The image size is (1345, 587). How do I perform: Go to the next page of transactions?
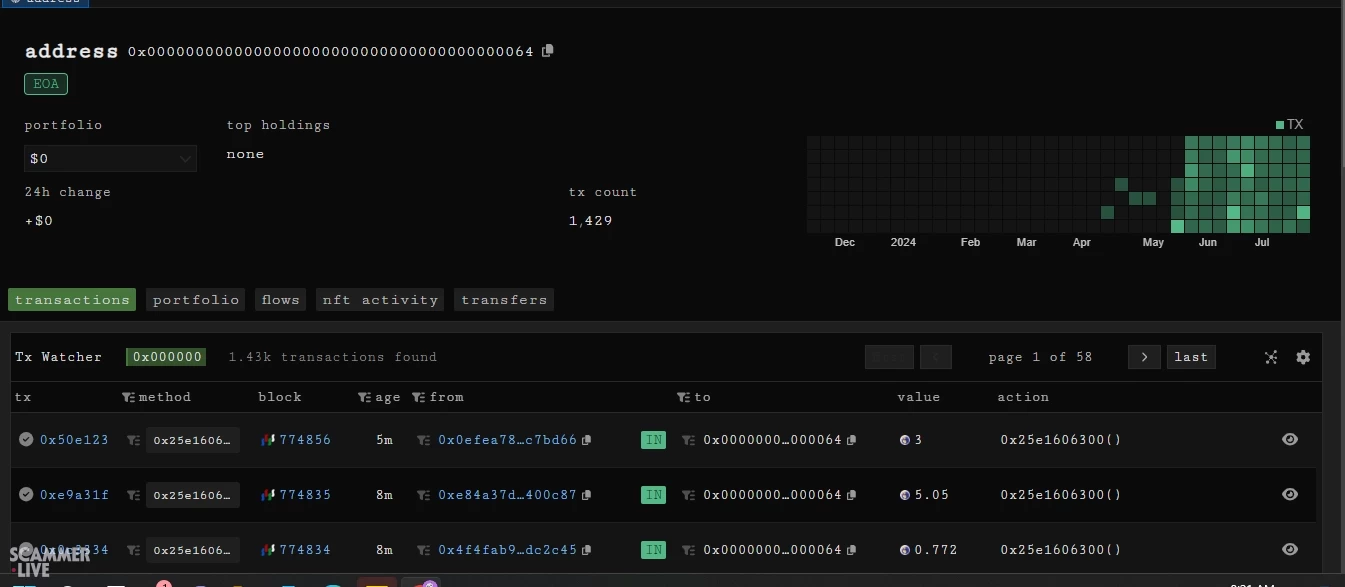click(x=1144, y=357)
